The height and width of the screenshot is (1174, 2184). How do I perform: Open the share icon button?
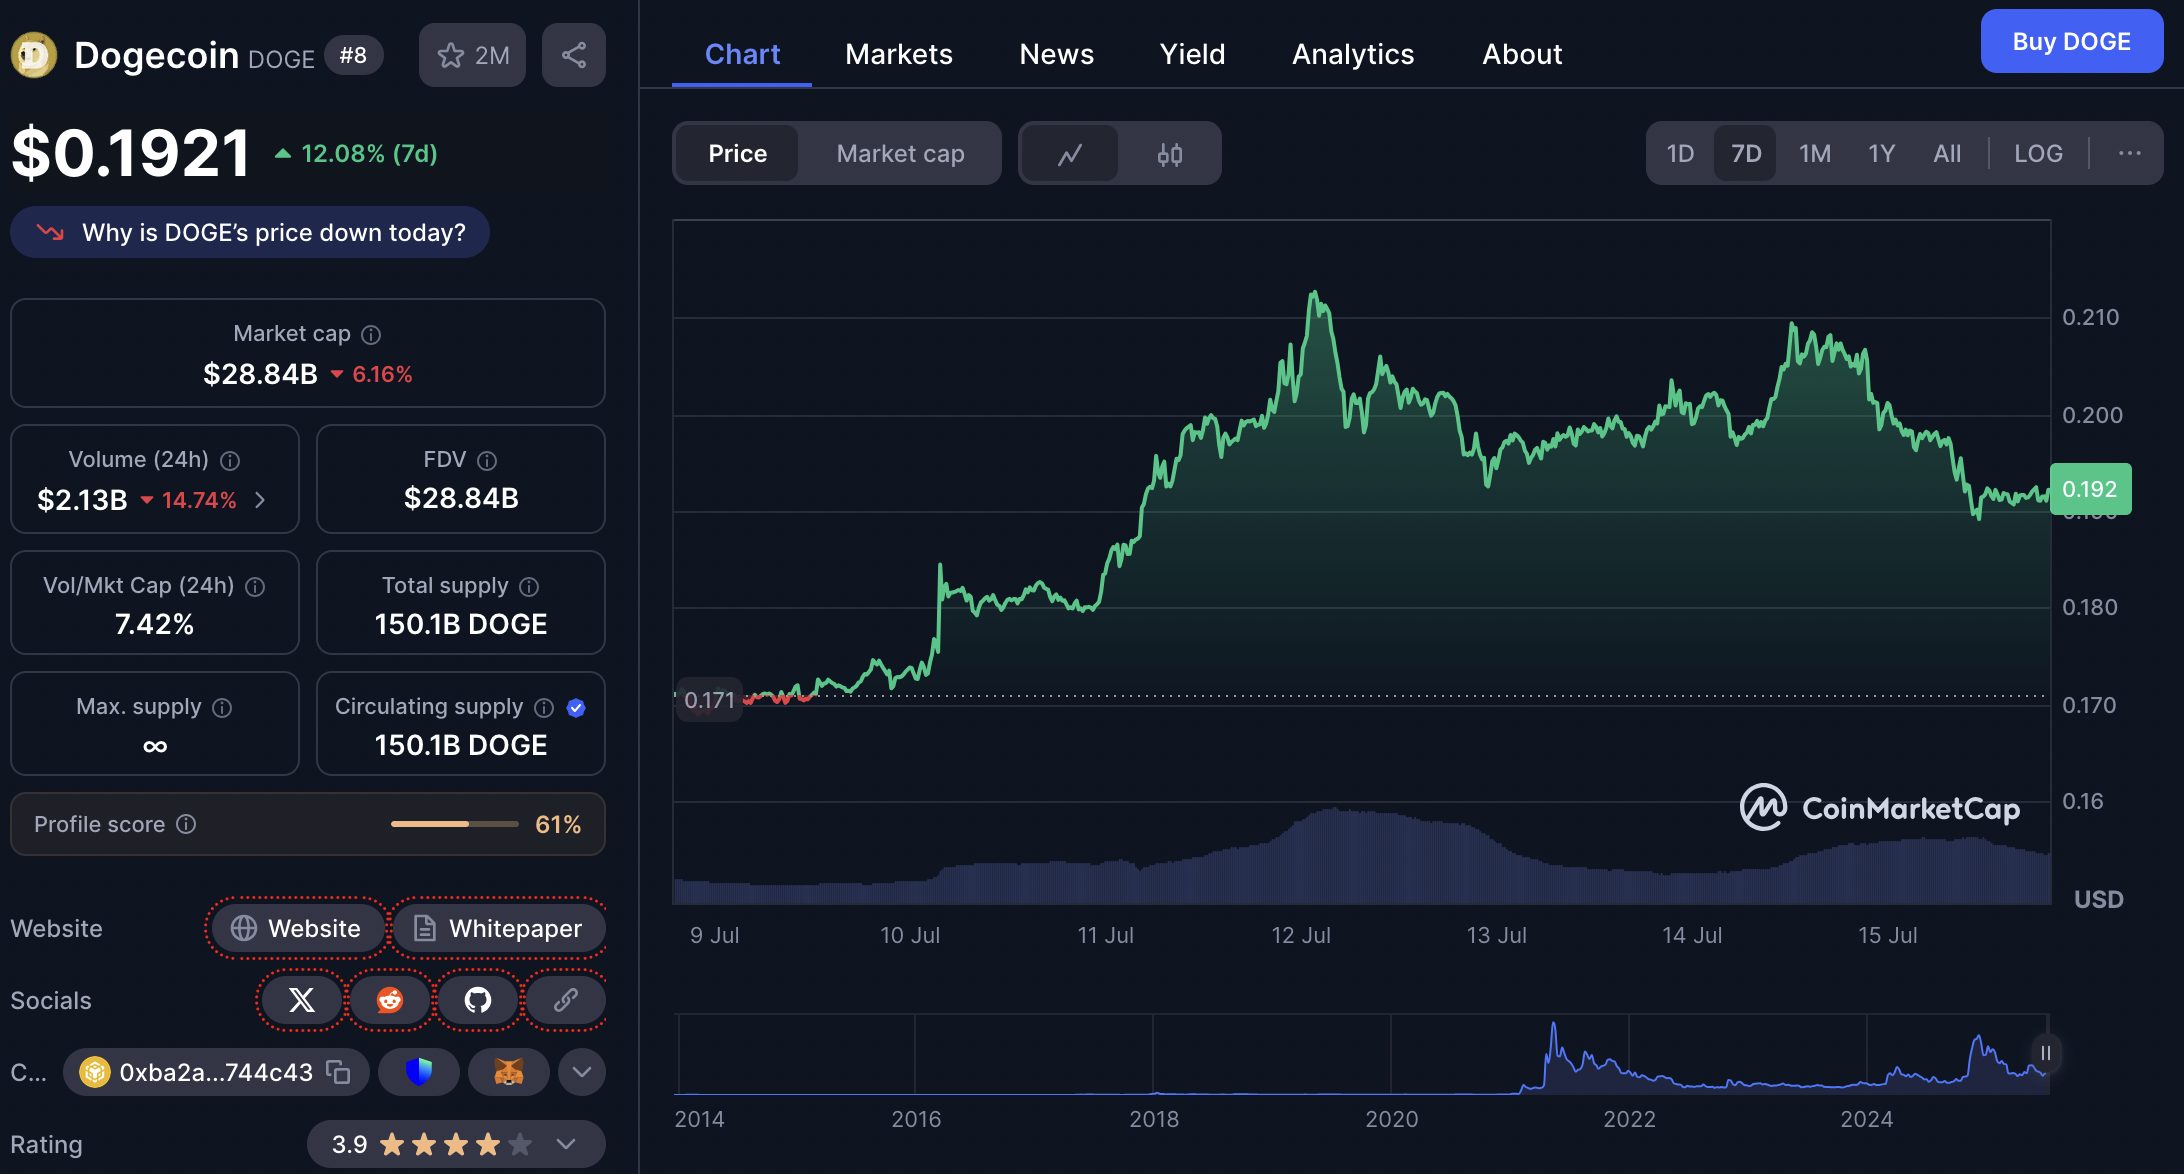pyautogui.click(x=574, y=55)
